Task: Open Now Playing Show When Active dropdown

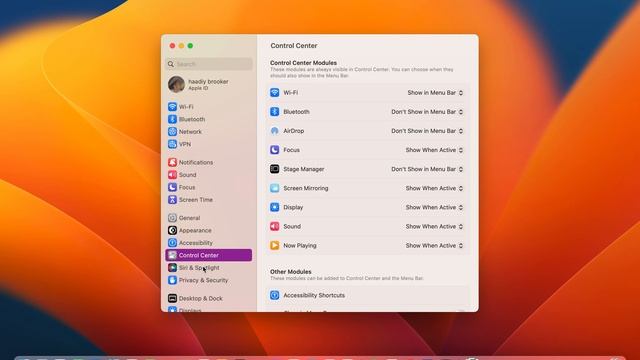Action: point(434,245)
